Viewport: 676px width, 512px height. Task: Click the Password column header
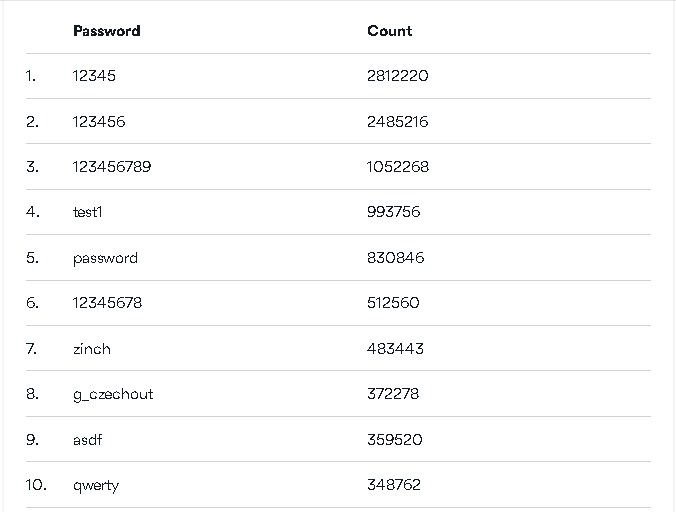click(106, 31)
